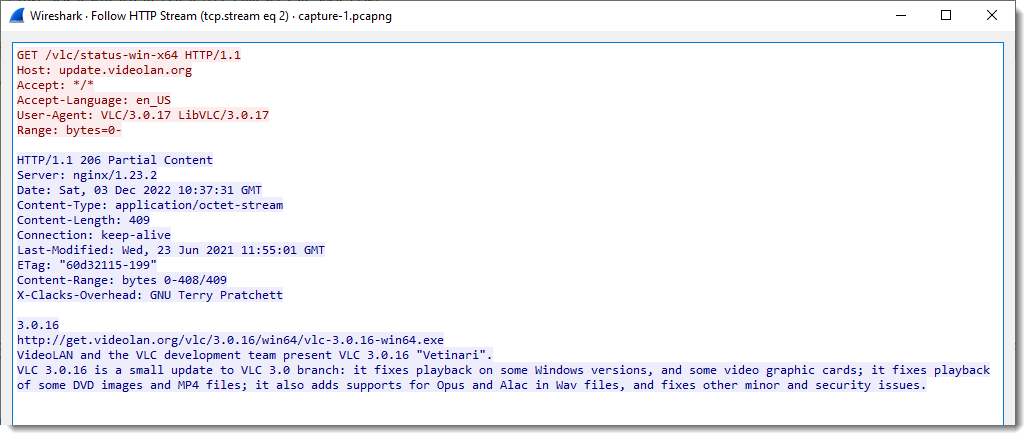Click the get.videolan.org vlc-3.0.16-win64.exe URL

pos(230,340)
